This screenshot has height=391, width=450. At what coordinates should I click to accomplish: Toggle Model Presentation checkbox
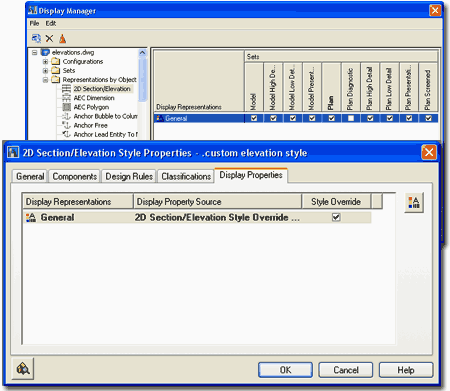[x=312, y=118]
